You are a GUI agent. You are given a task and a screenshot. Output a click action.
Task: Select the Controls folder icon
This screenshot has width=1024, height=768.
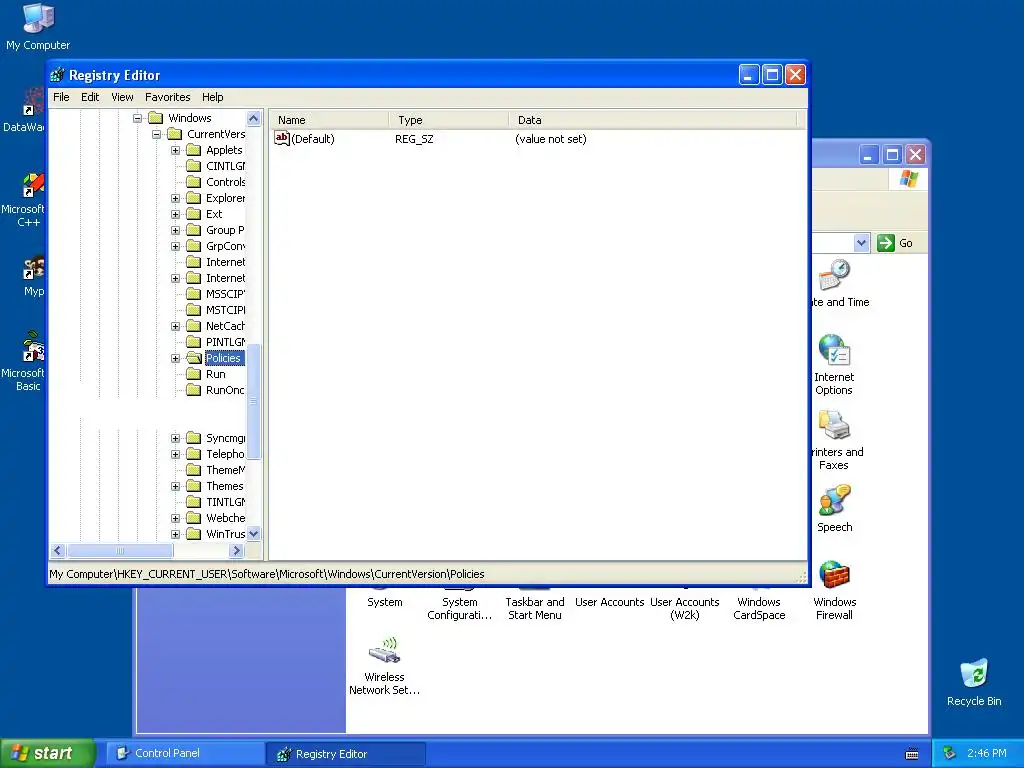[193, 182]
